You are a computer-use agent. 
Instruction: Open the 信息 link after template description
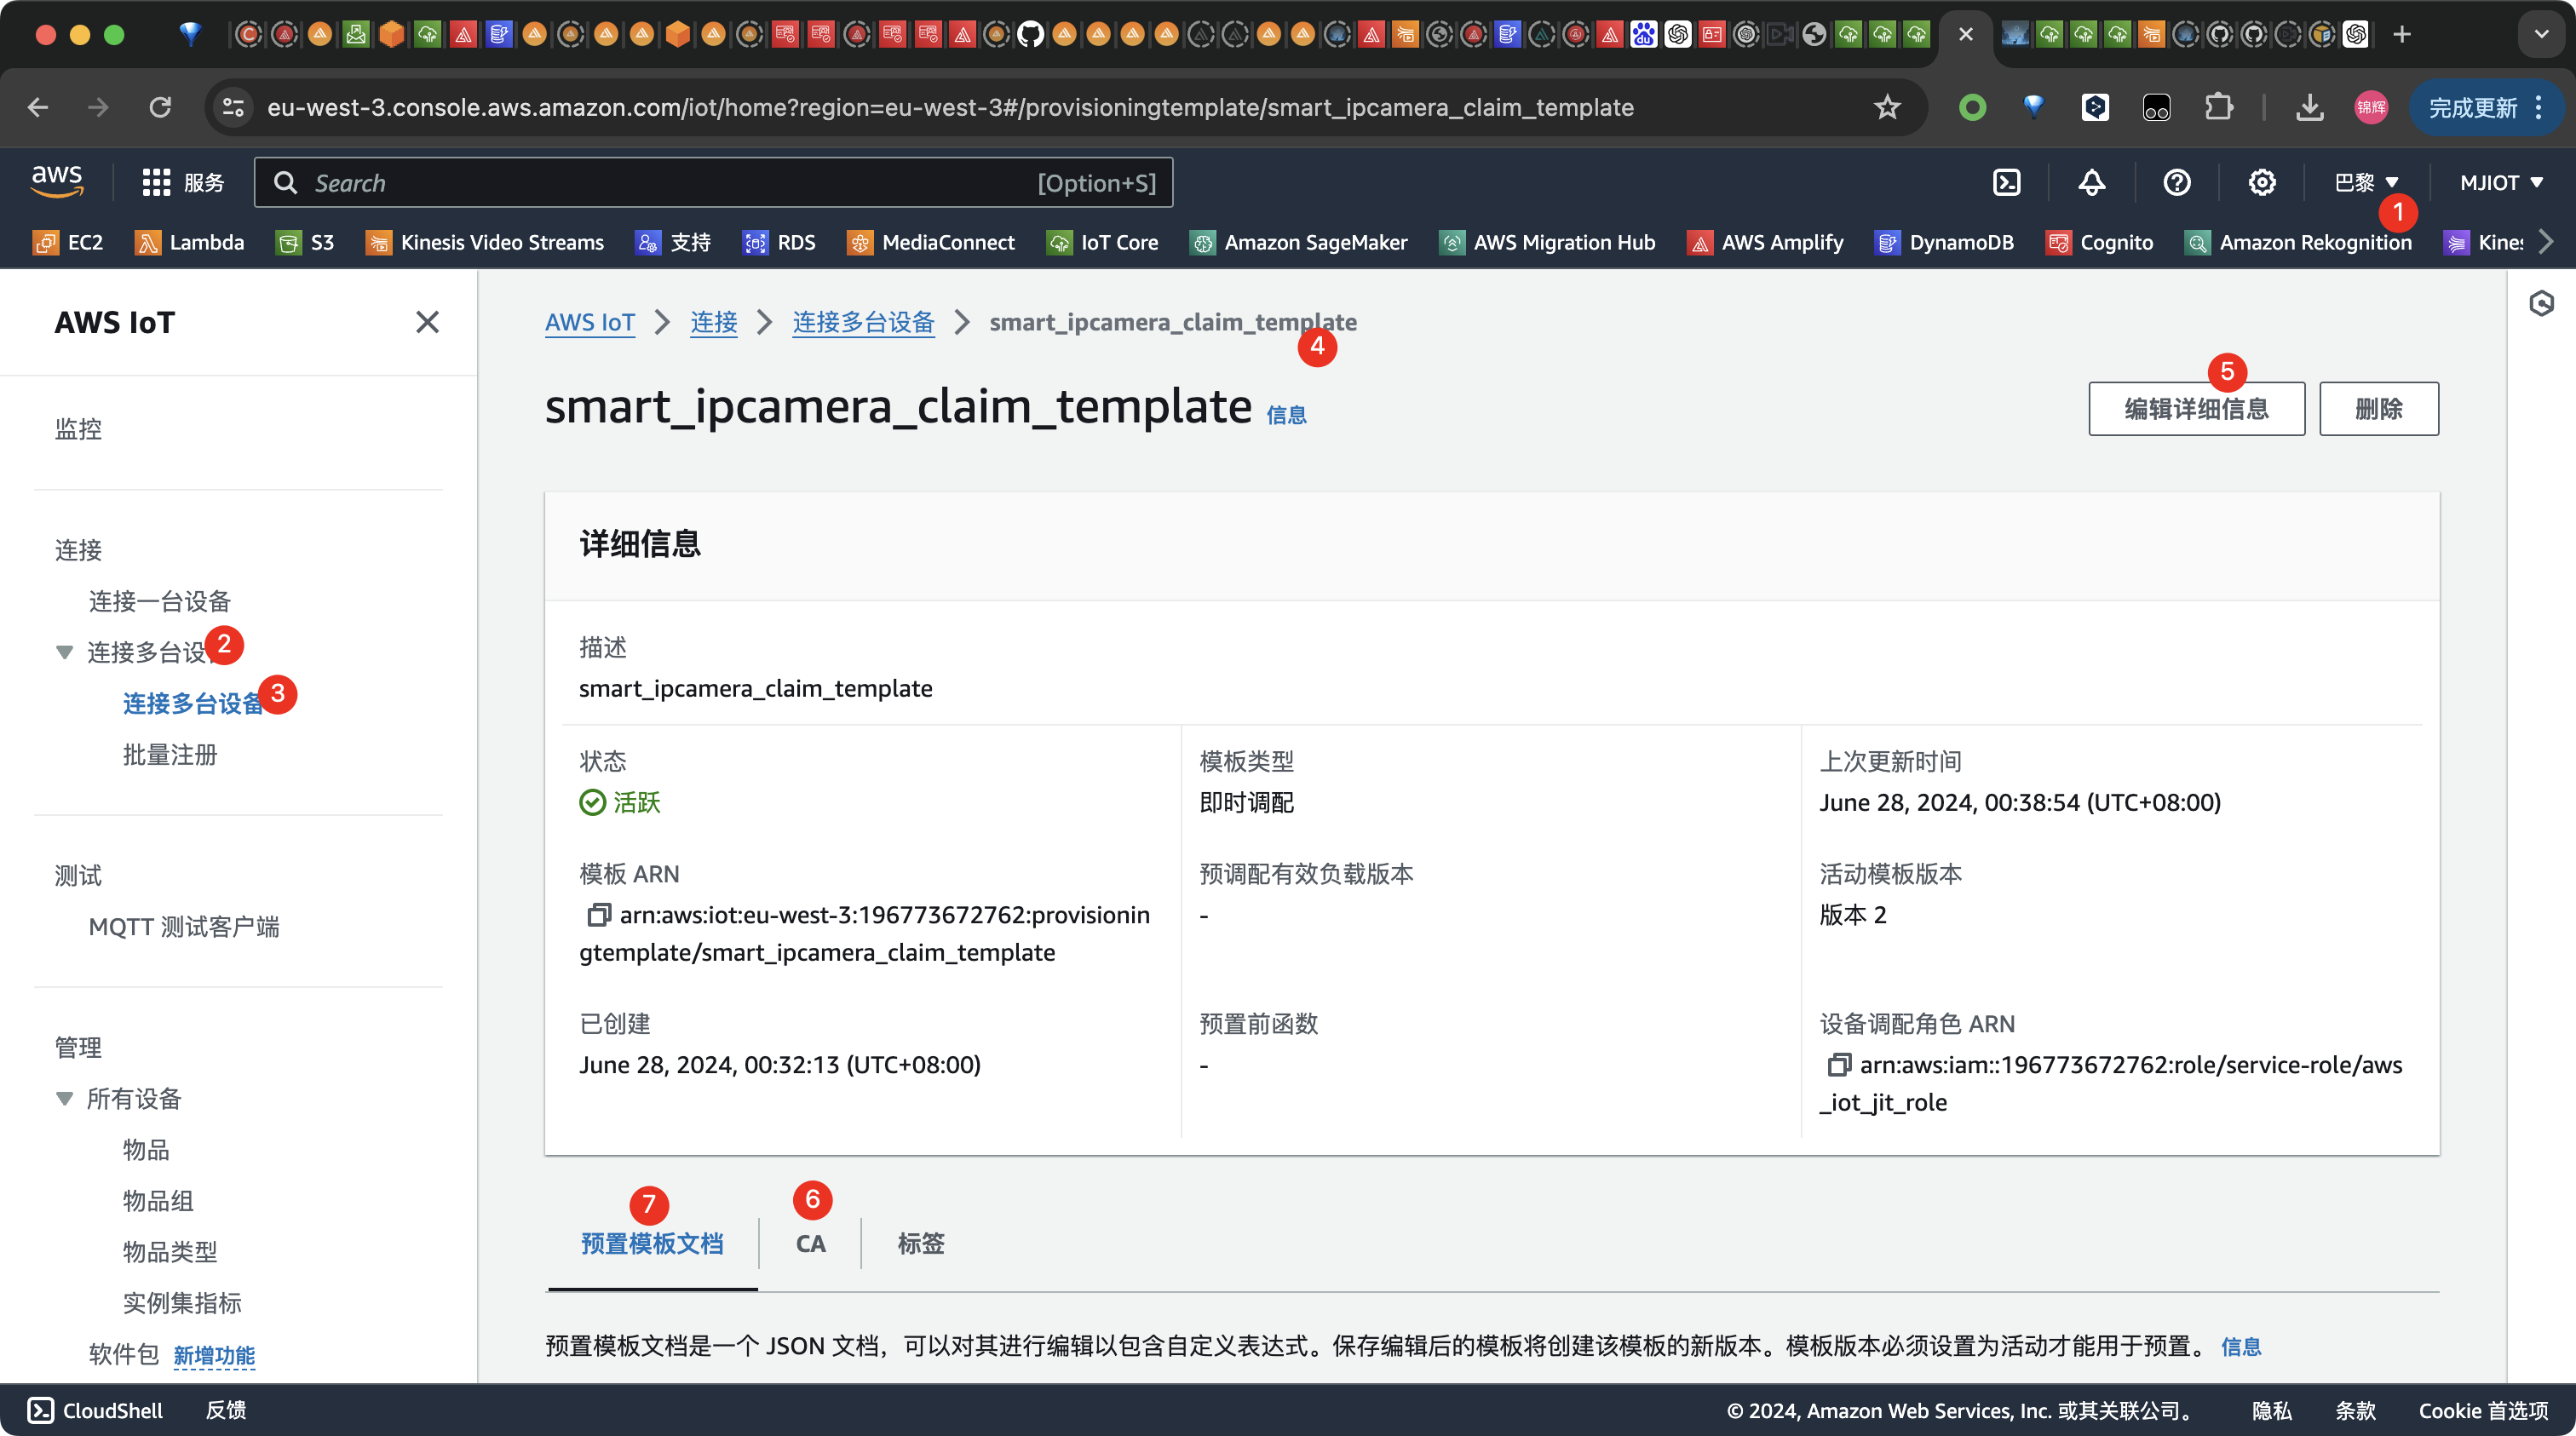click(2240, 1346)
